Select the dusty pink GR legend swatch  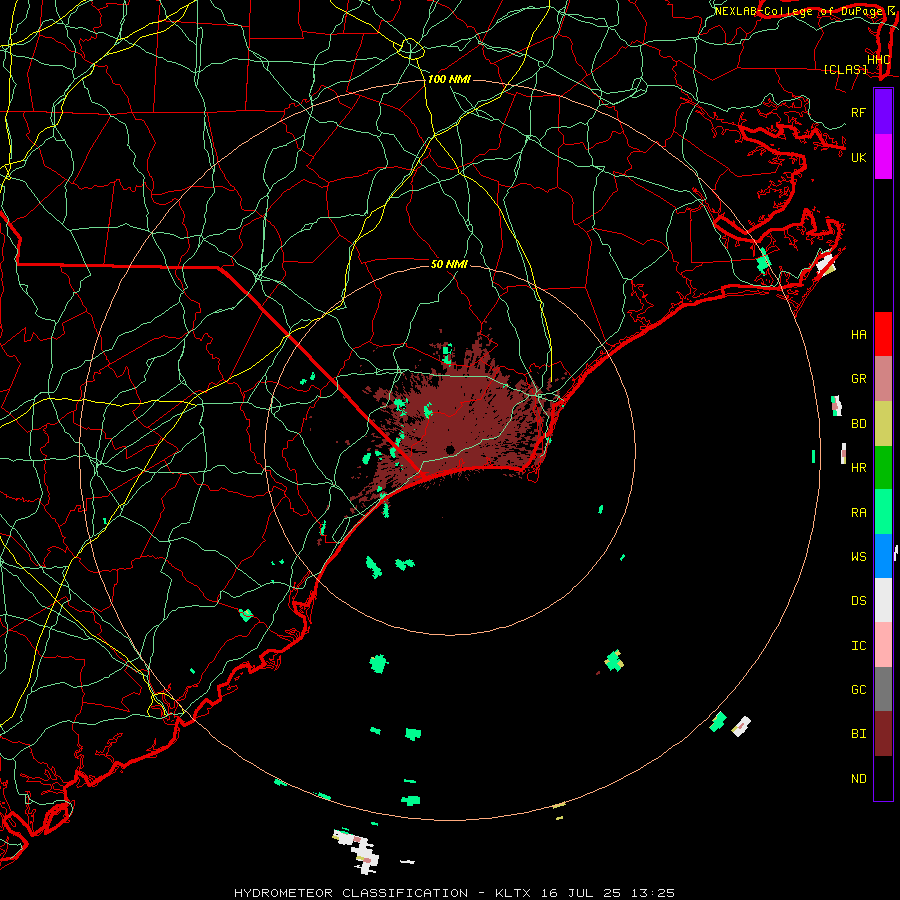pyautogui.click(x=883, y=379)
